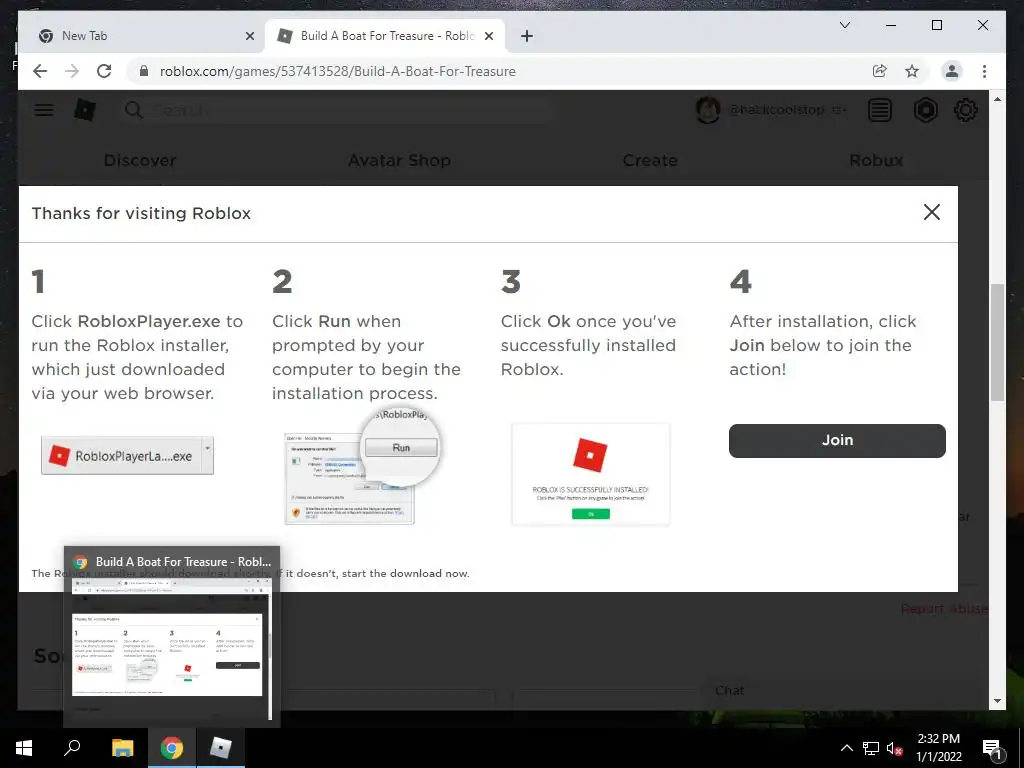Close the 'Thanks for visiting Roblox' dialog
The width and height of the screenshot is (1024, 768).
[931, 212]
